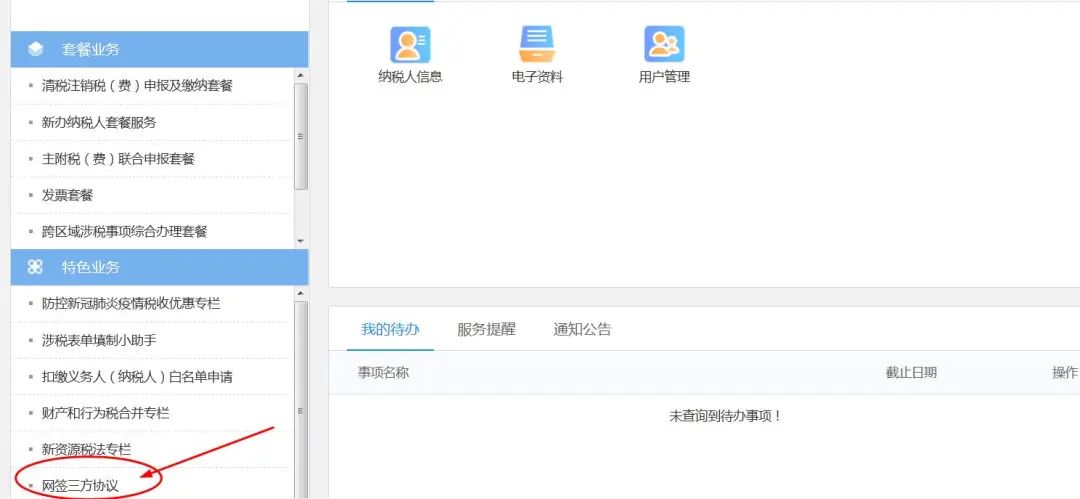Open 防控新冠肺炎疫情税收优惠专栏
Image resolution: width=1080 pixels, height=499 pixels.
pos(131,304)
